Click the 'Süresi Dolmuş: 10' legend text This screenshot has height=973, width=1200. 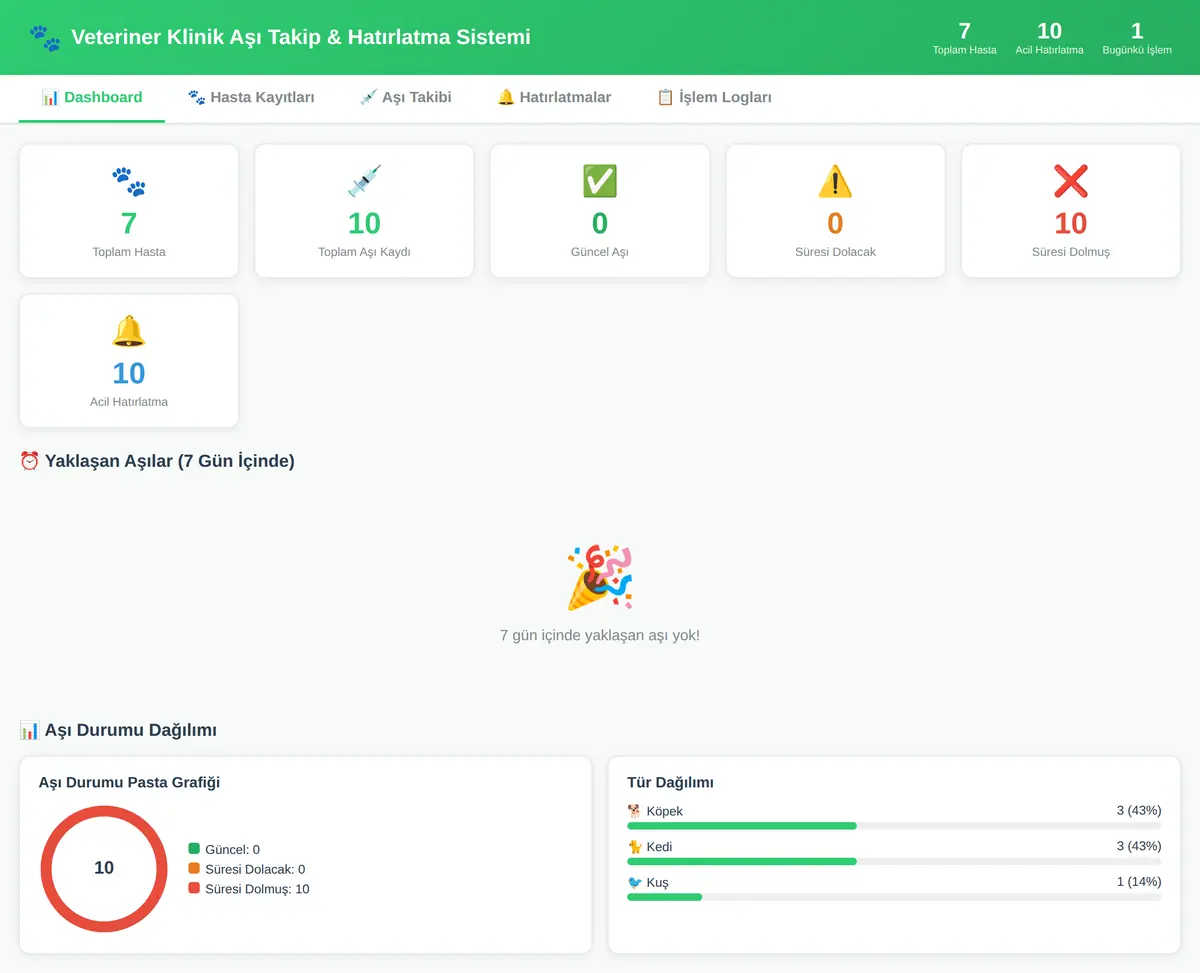[257, 889]
